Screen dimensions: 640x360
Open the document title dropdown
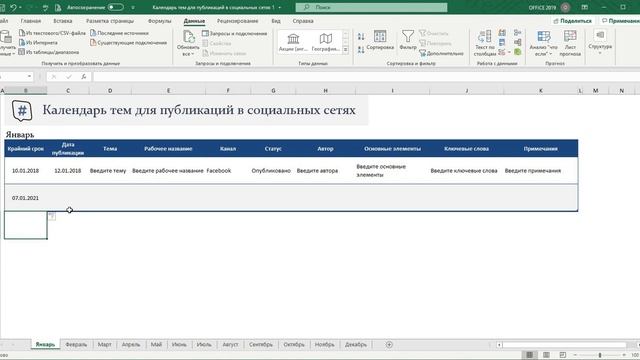tap(280, 8)
